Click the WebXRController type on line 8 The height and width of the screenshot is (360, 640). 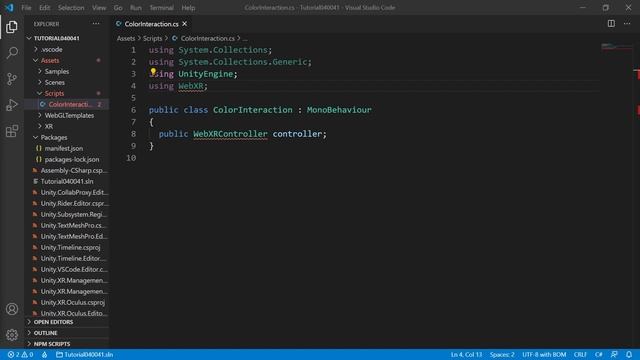click(x=230, y=134)
